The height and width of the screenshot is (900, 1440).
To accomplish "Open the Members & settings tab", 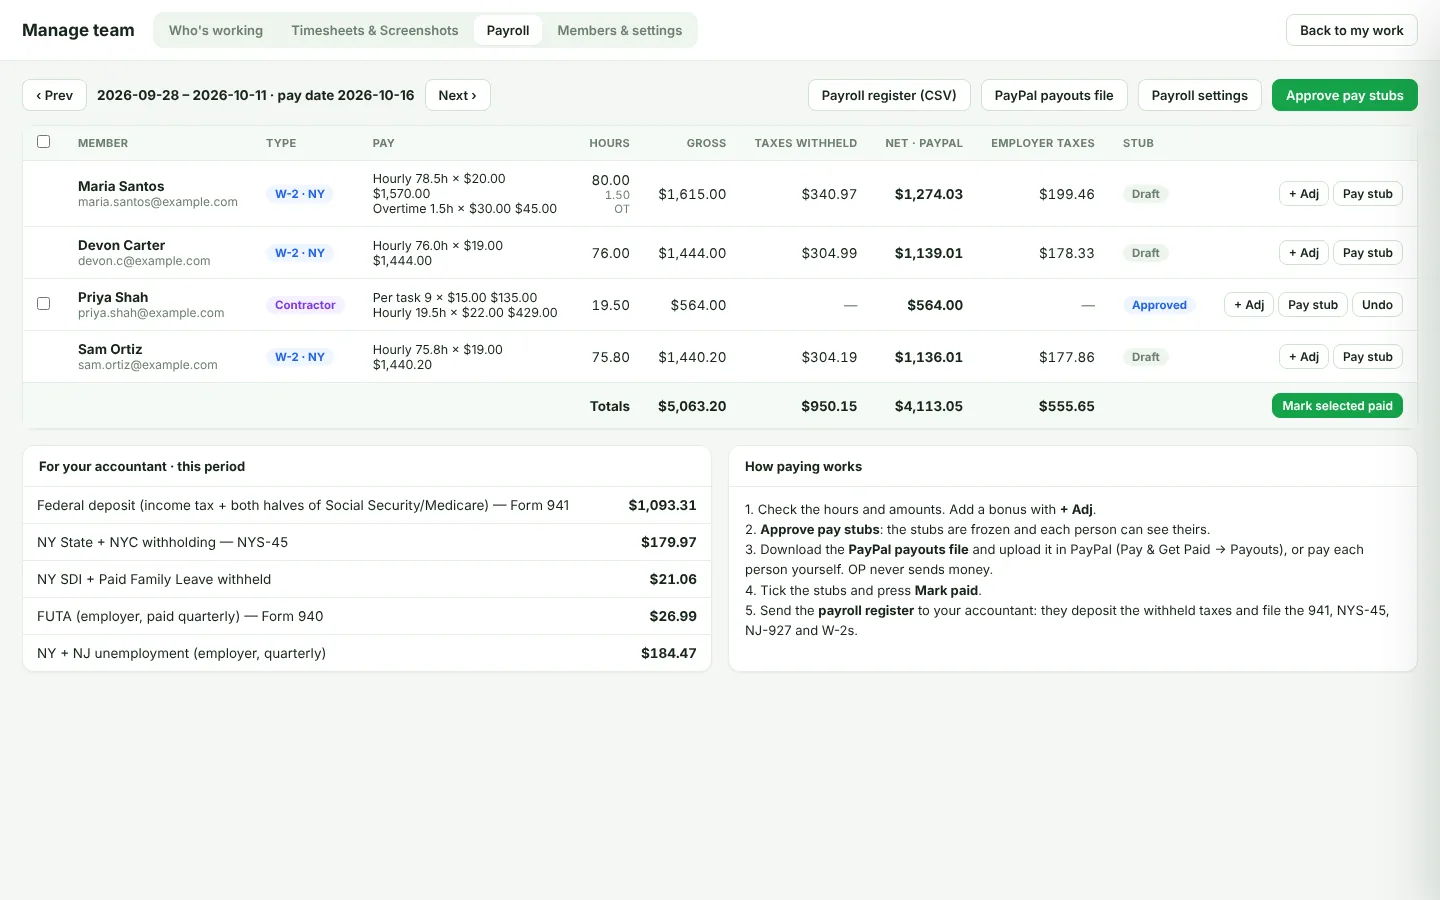I will click(620, 30).
